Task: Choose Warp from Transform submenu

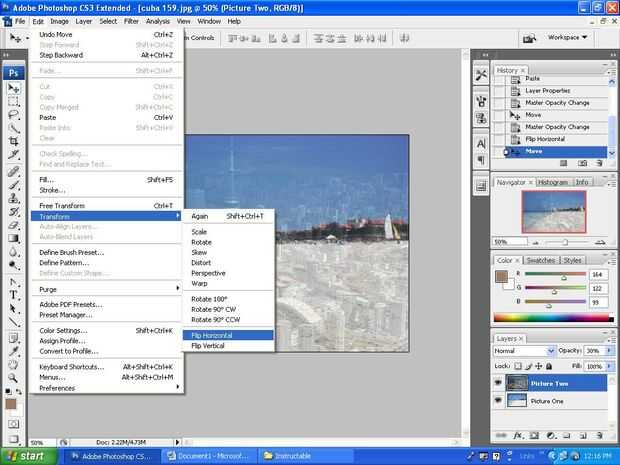Action: tap(228, 284)
